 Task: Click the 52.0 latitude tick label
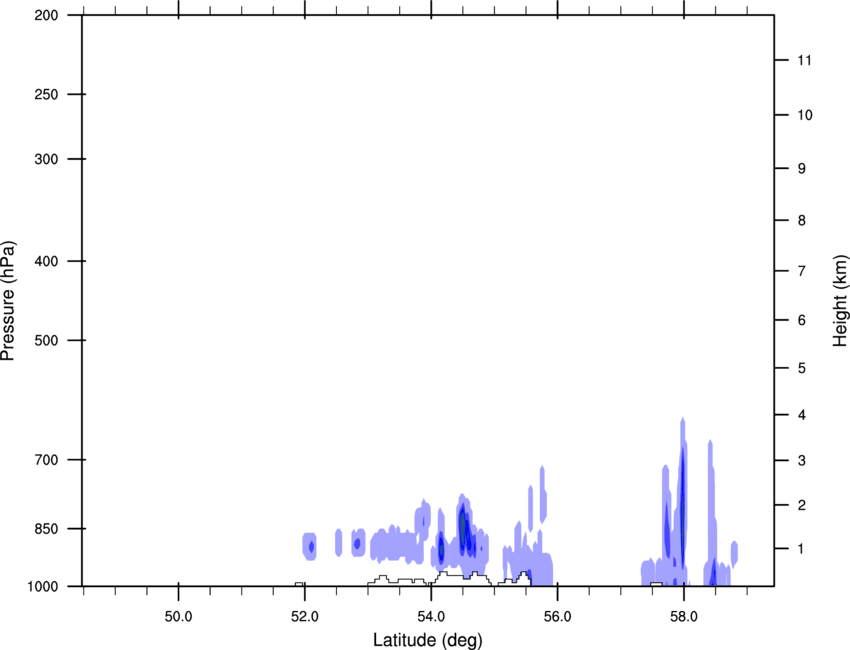(x=305, y=617)
